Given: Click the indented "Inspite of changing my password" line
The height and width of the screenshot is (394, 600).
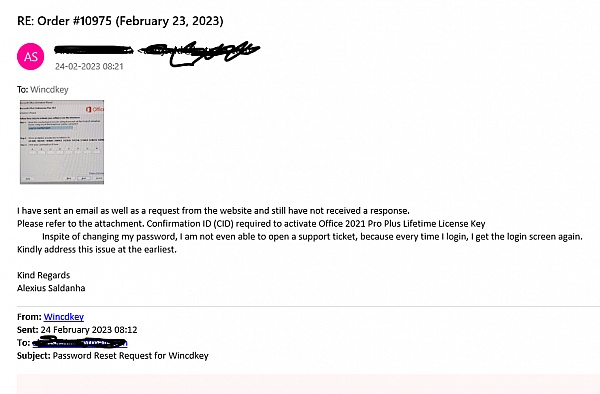Looking at the screenshot, I should click(312, 237).
